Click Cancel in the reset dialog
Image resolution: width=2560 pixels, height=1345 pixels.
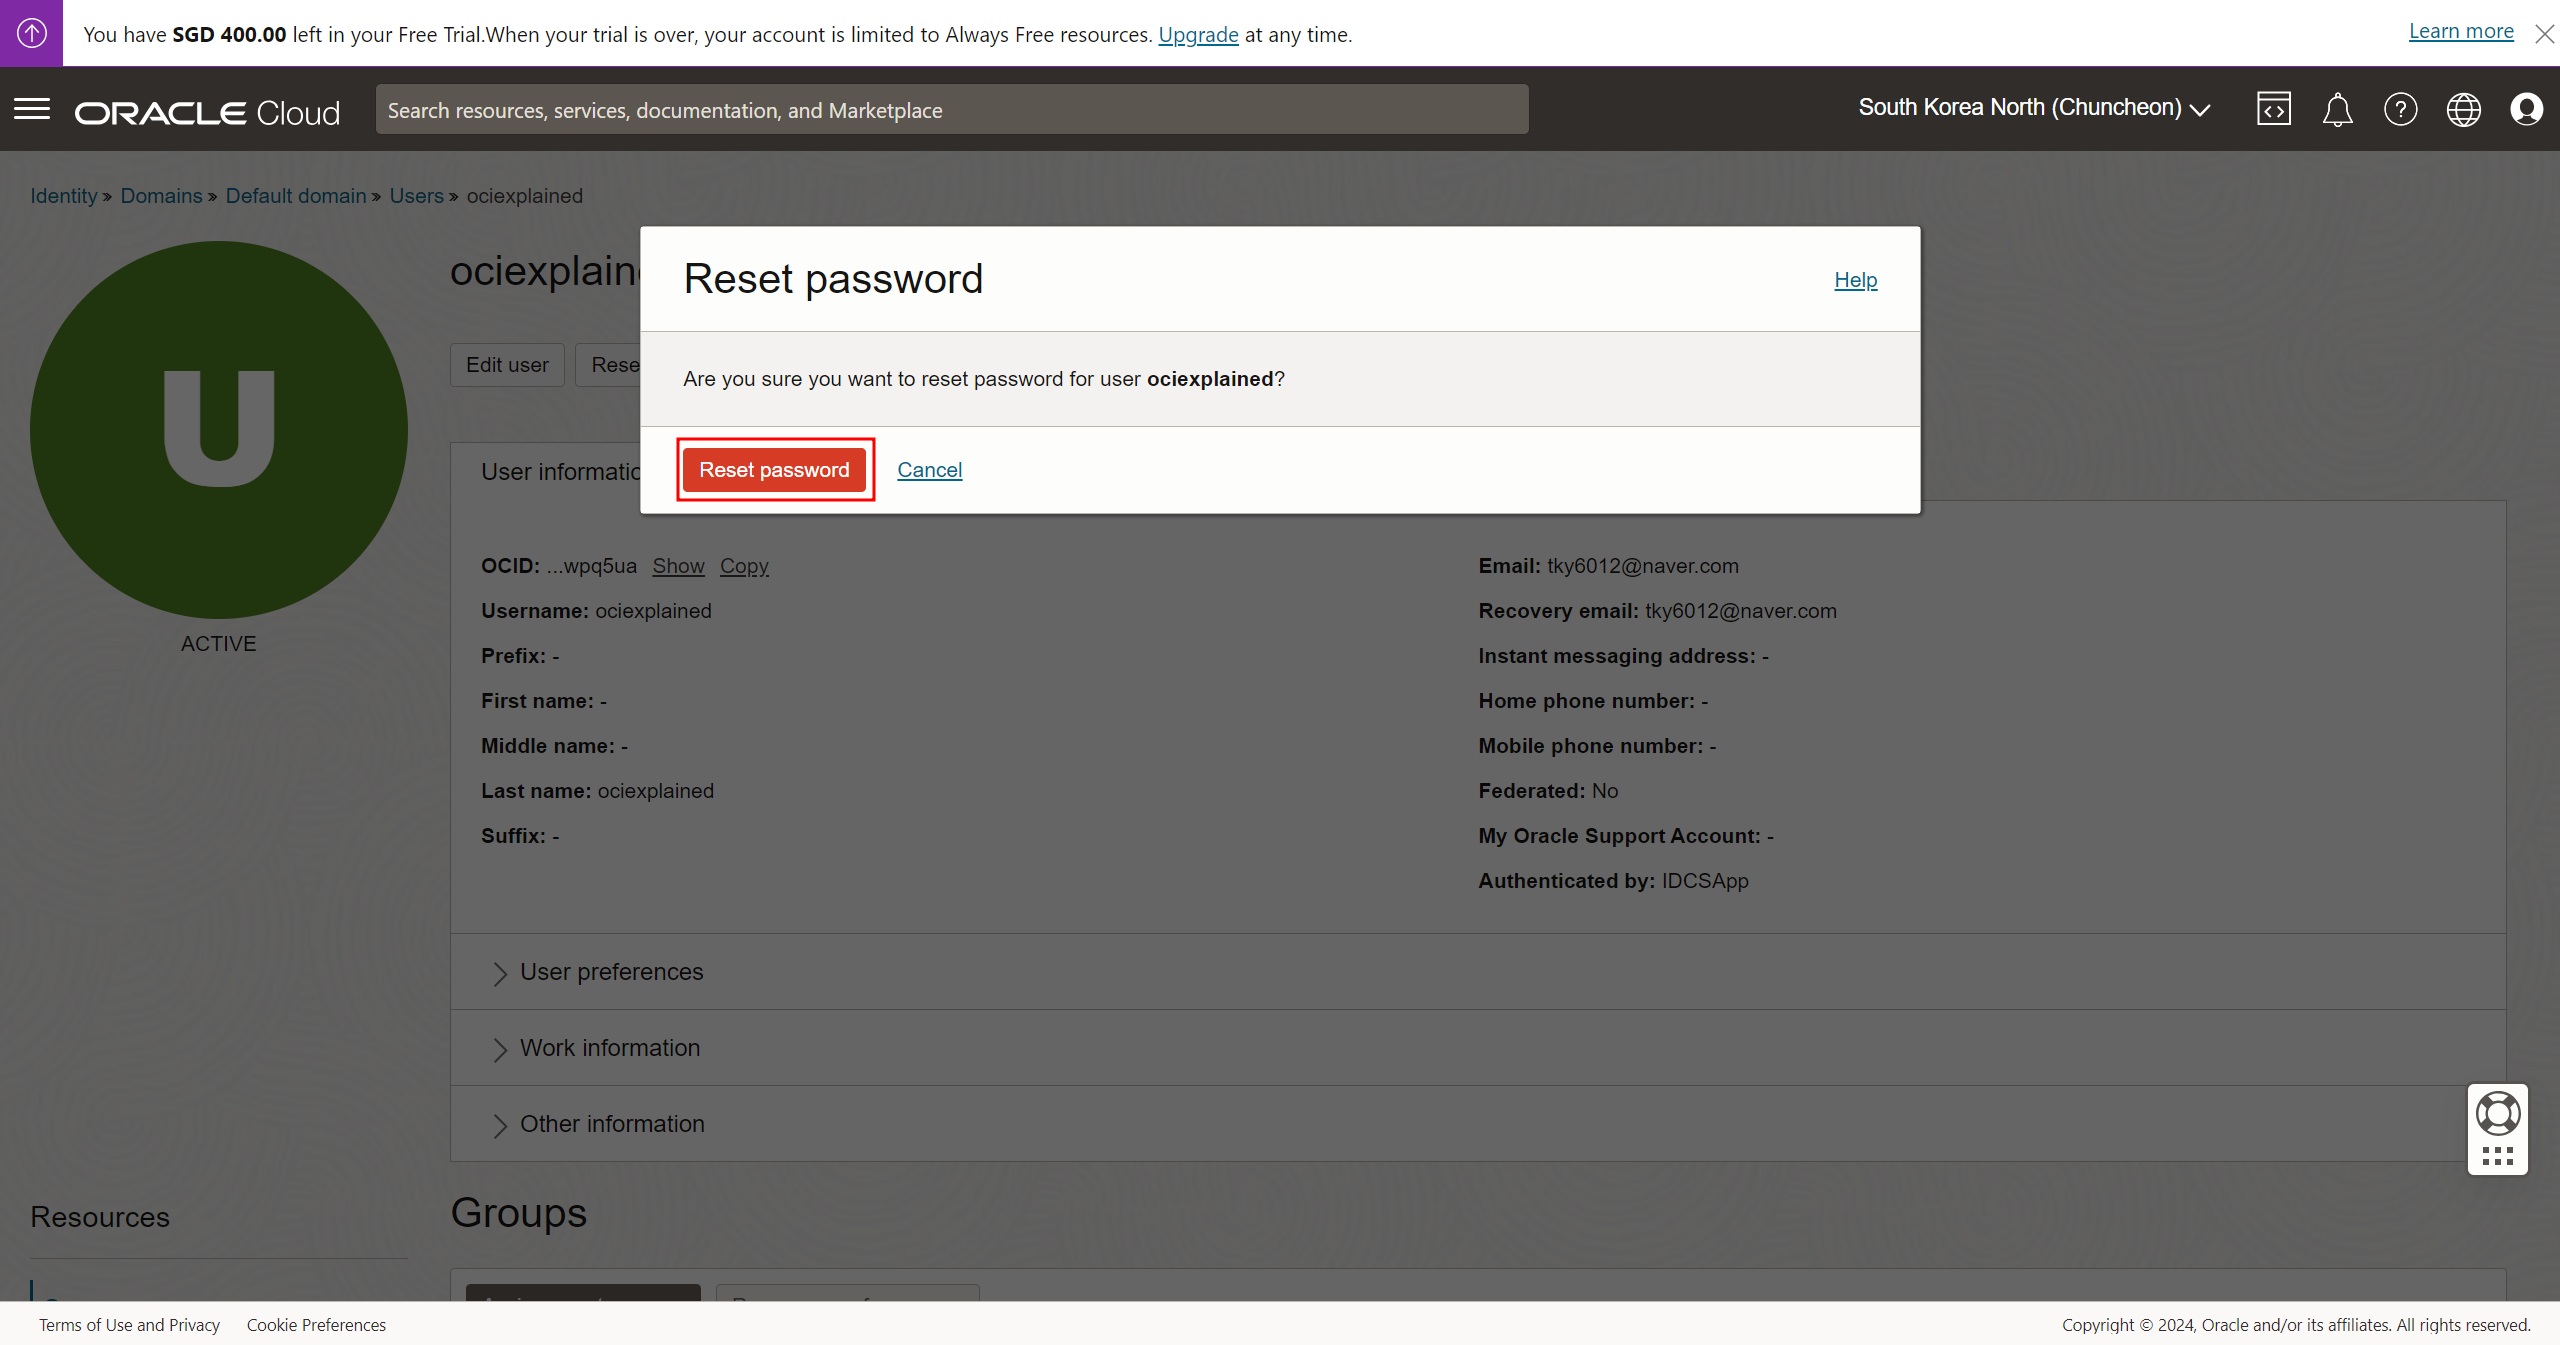click(929, 470)
